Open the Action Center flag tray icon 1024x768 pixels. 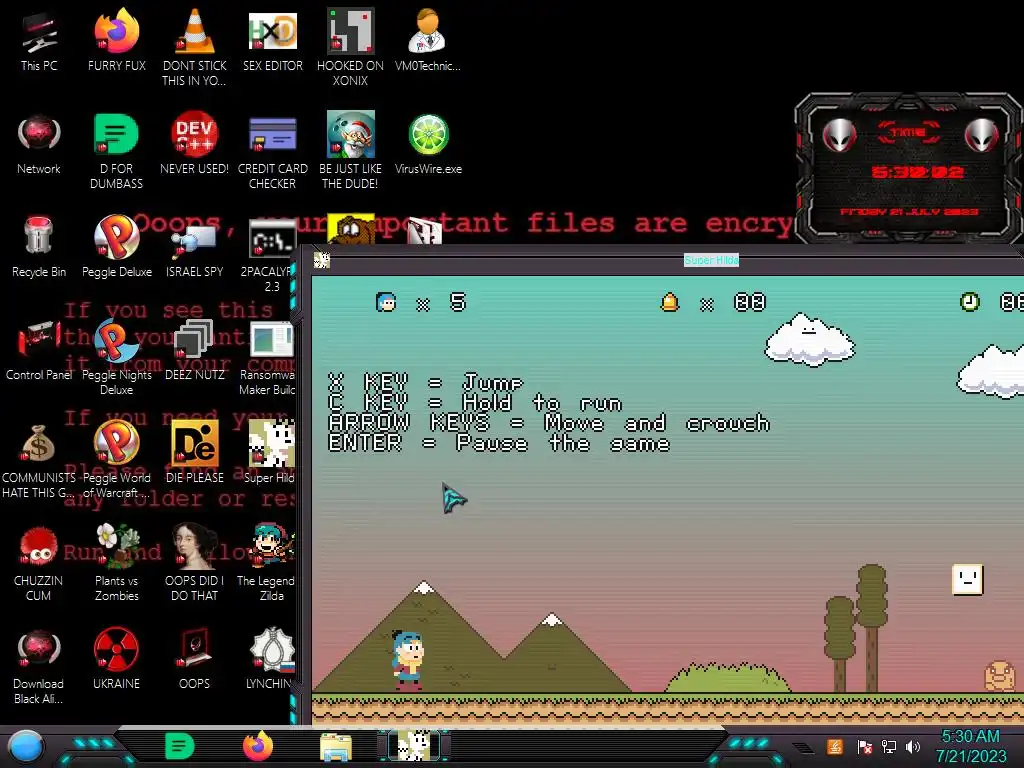(x=865, y=746)
